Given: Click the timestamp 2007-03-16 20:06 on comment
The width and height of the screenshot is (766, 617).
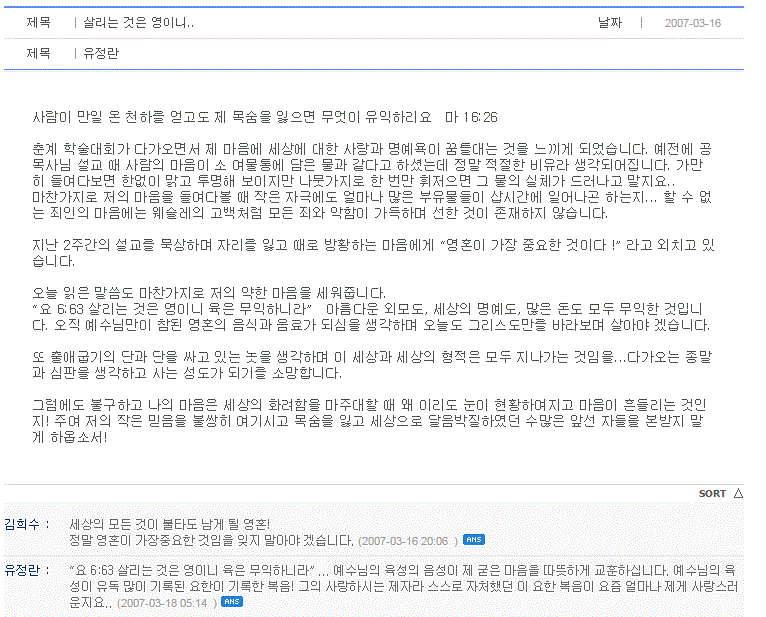Looking at the screenshot, I should 407,541.
